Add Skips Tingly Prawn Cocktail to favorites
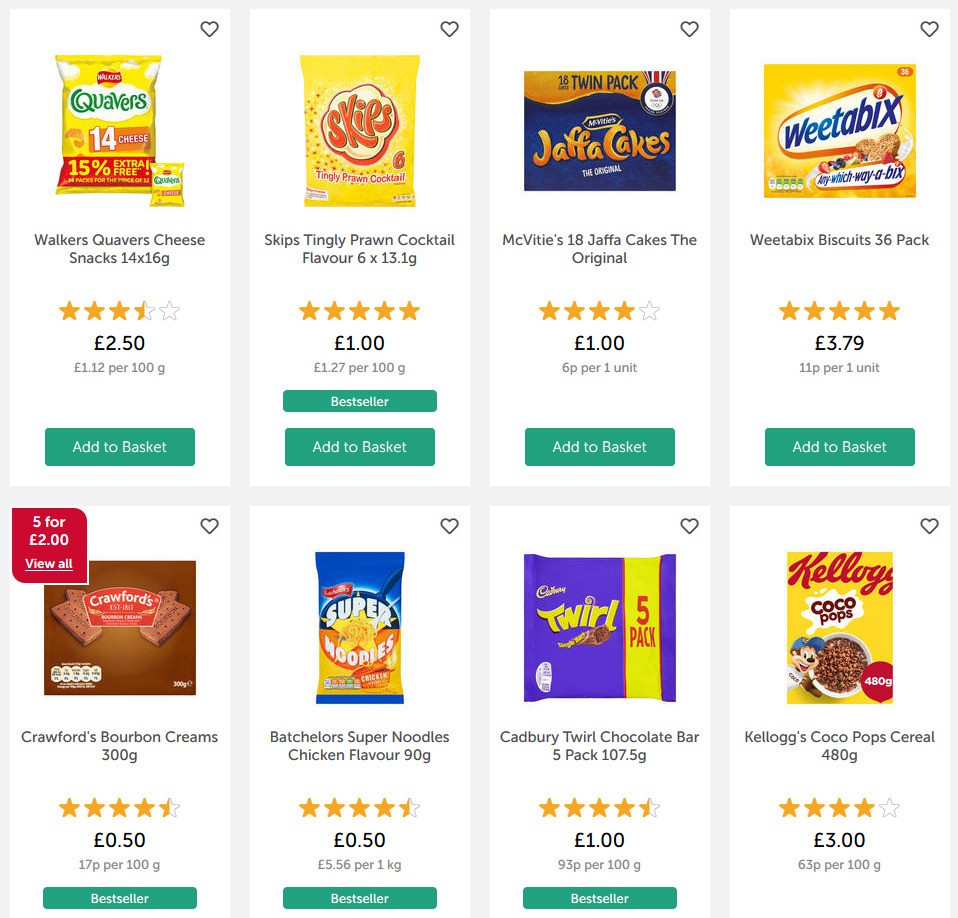 [449, 29]
